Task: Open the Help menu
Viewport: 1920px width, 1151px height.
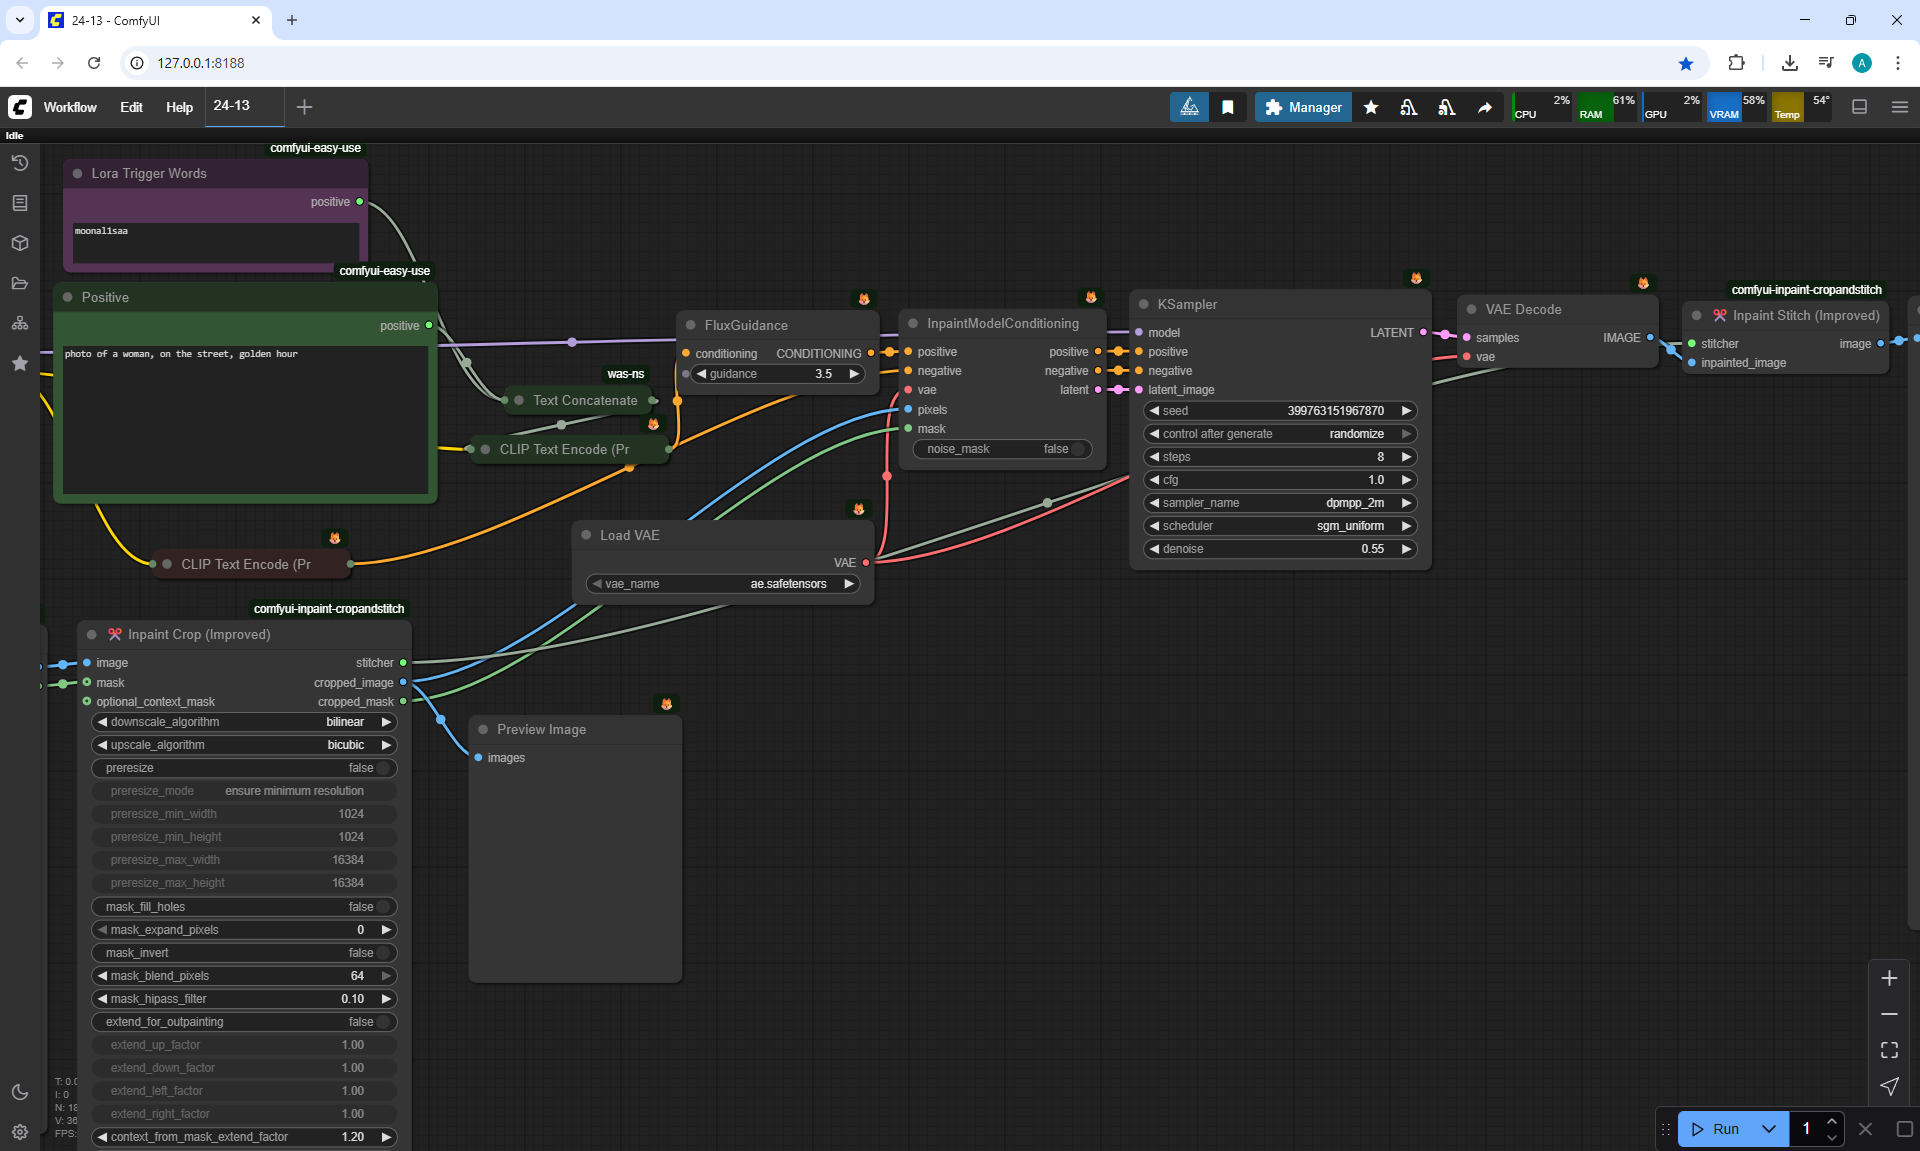Action: 179,107
